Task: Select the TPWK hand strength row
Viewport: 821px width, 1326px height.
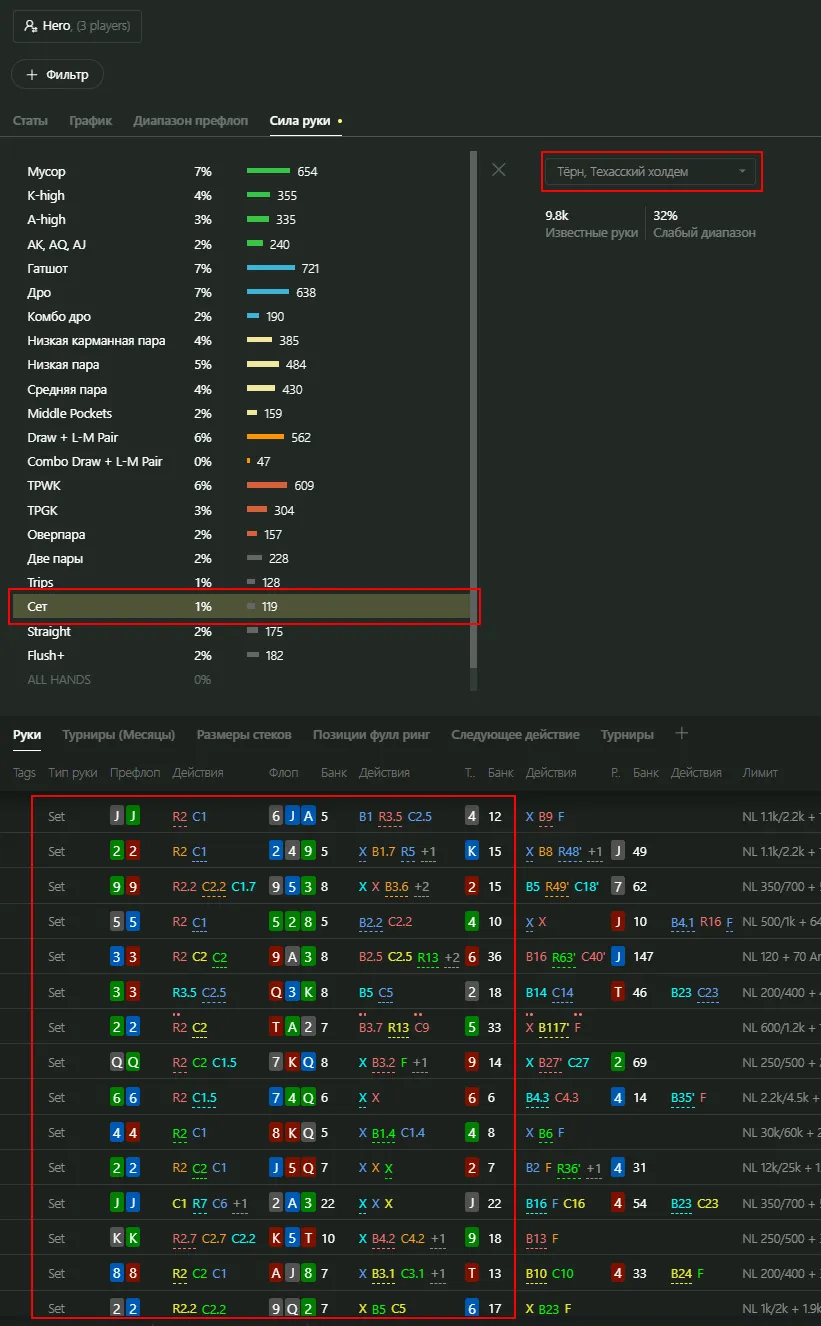Action: [44, 486]
